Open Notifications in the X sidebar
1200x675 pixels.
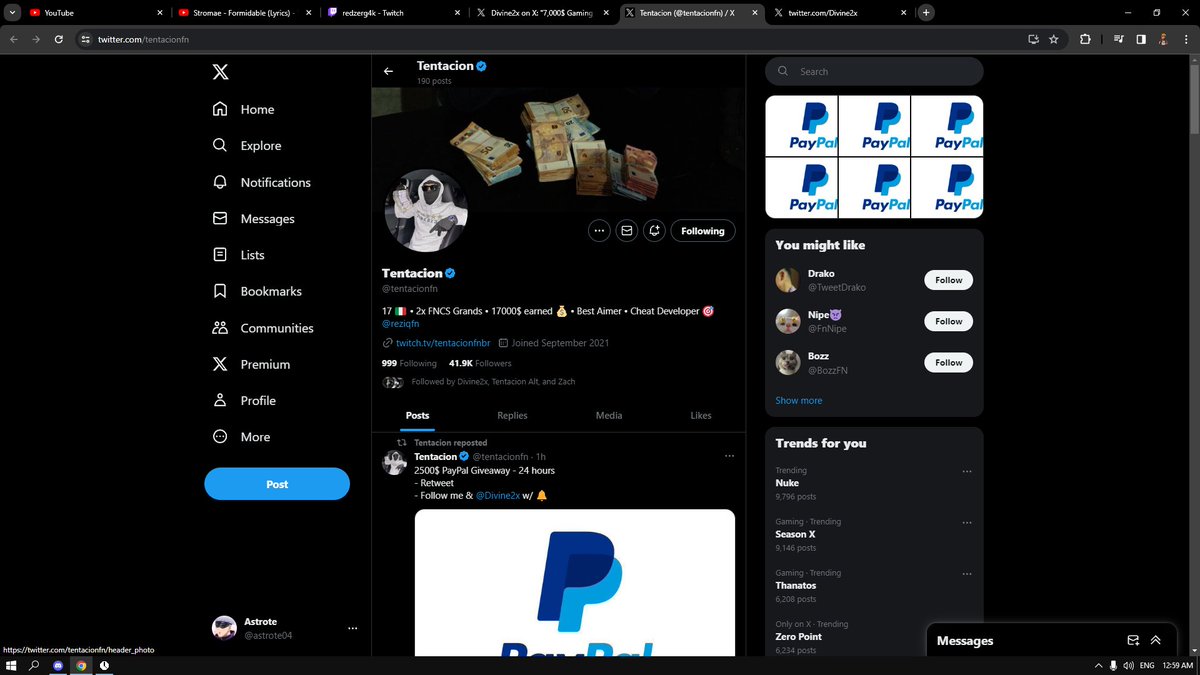[261, 182]
